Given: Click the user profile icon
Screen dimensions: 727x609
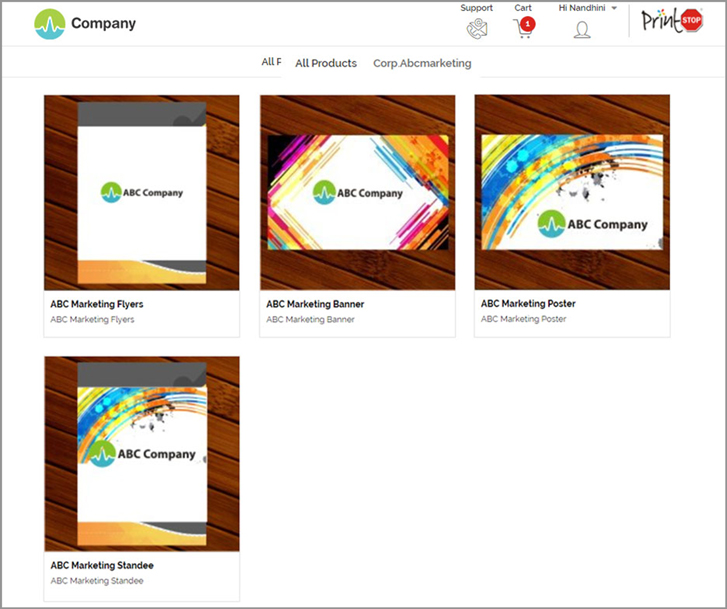Looking at the screenshot, I should tap(582, 30).
